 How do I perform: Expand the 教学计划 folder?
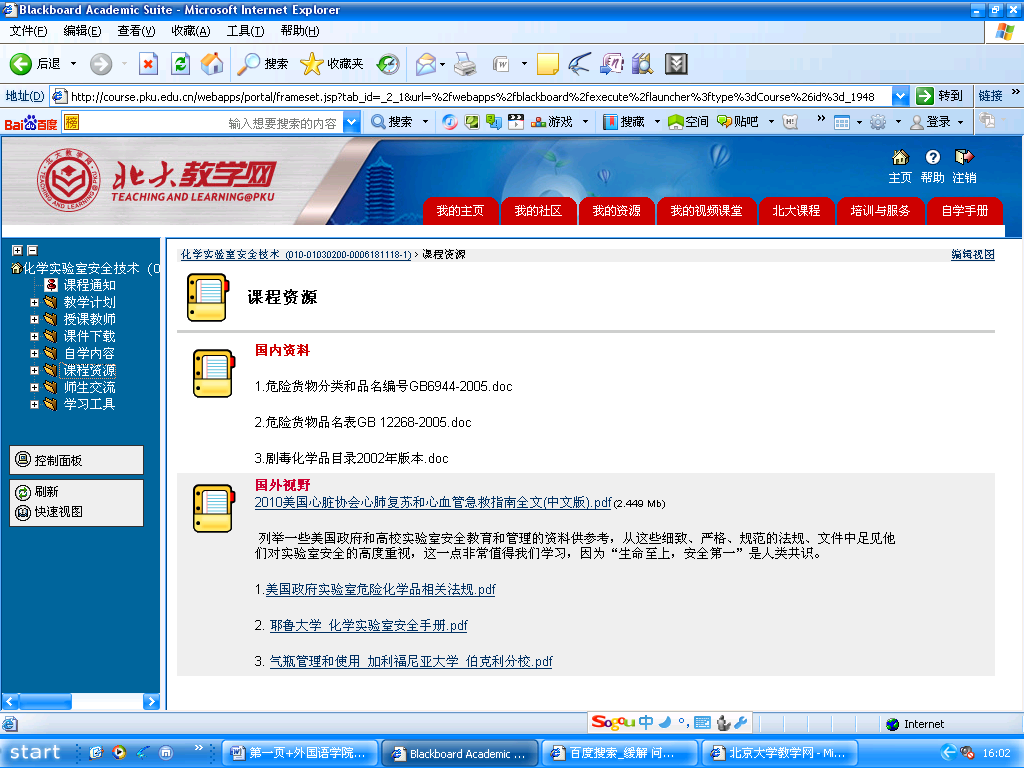point(35,302)
